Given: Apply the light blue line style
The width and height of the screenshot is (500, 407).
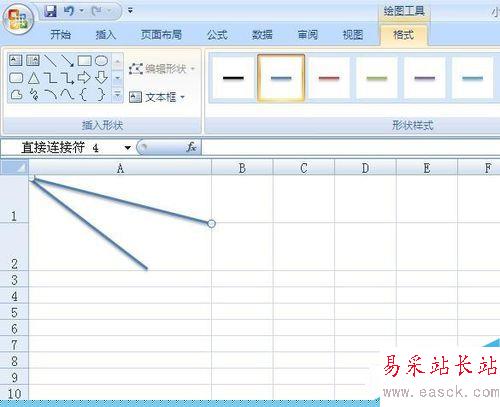Looking at the screenshot, I should coord(472,78).
